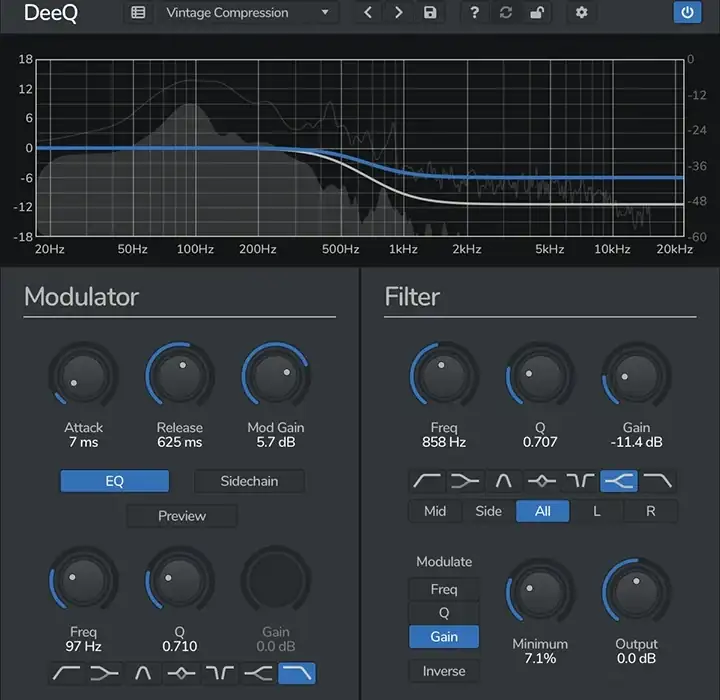Click the 5.7 dB Mod Gain value
720x700 pixels.
click(276, 442)
